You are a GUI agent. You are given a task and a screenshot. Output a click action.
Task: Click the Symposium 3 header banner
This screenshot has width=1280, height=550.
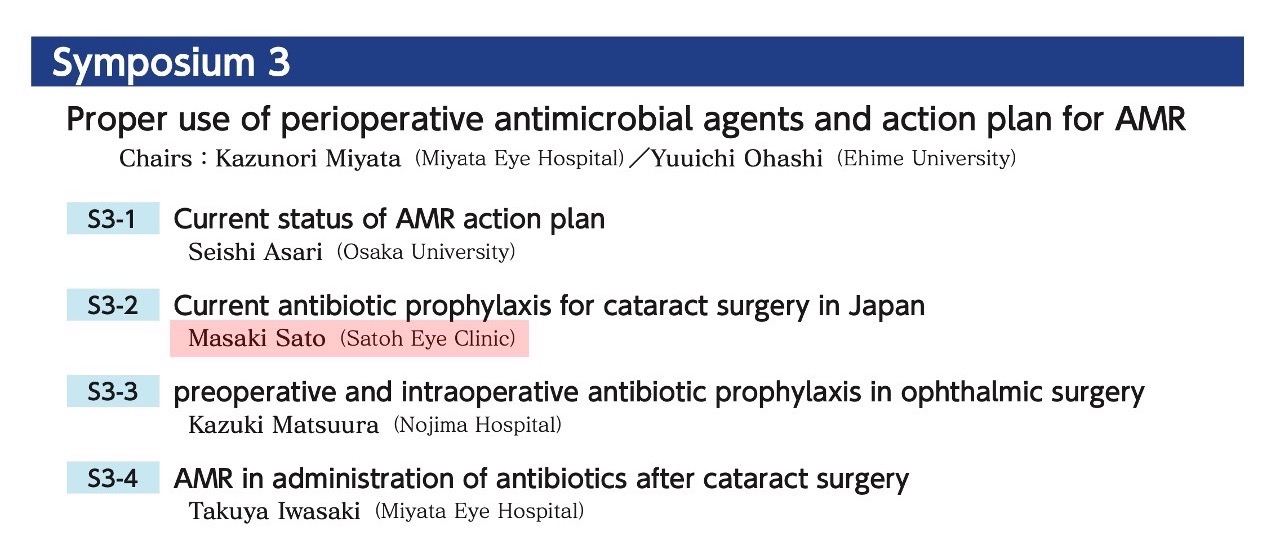[637, 62]
